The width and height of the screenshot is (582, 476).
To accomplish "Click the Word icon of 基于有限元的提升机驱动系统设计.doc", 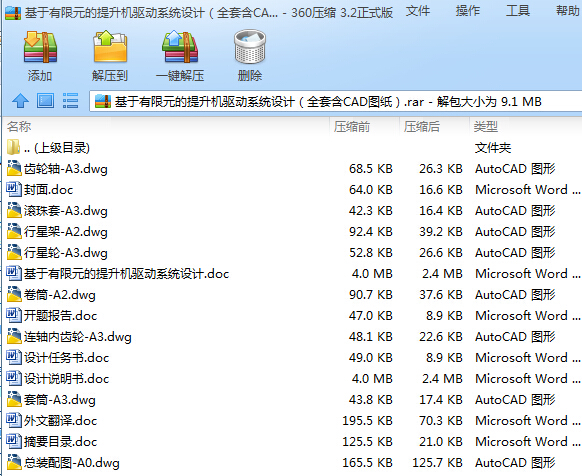I will (x=14, y=273).
